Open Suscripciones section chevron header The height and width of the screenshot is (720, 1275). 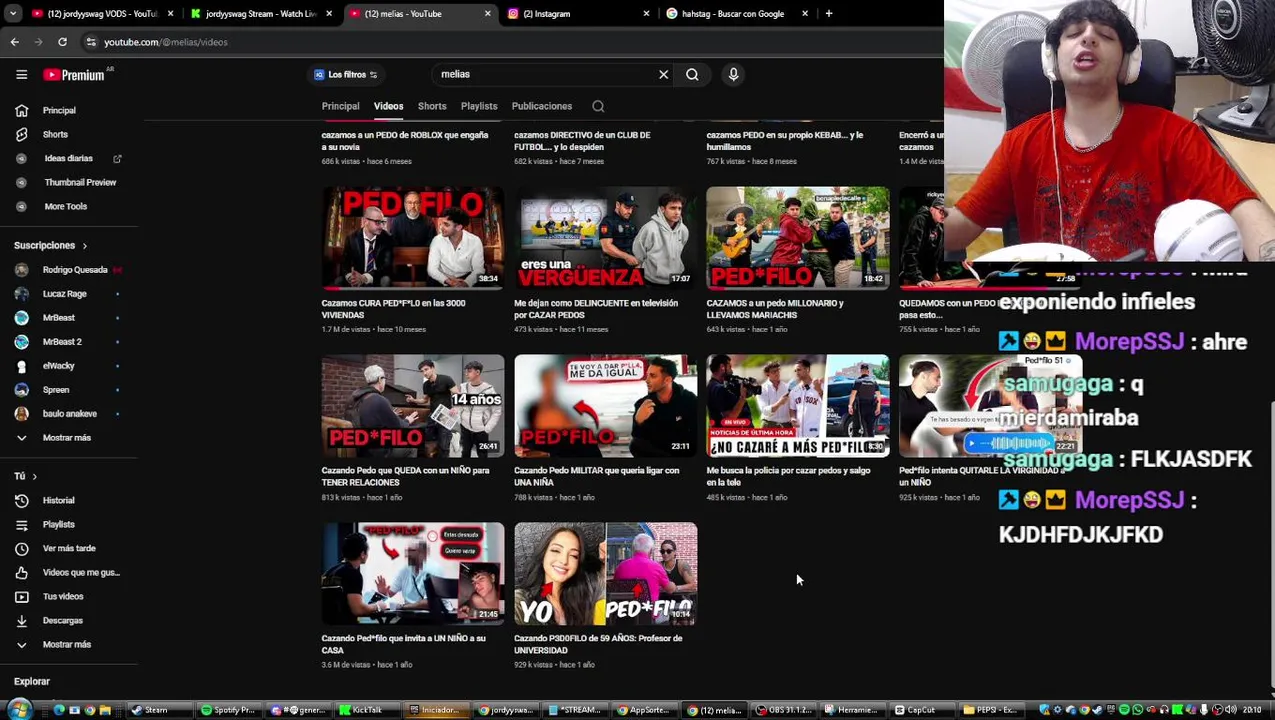[x=50, y=246]
